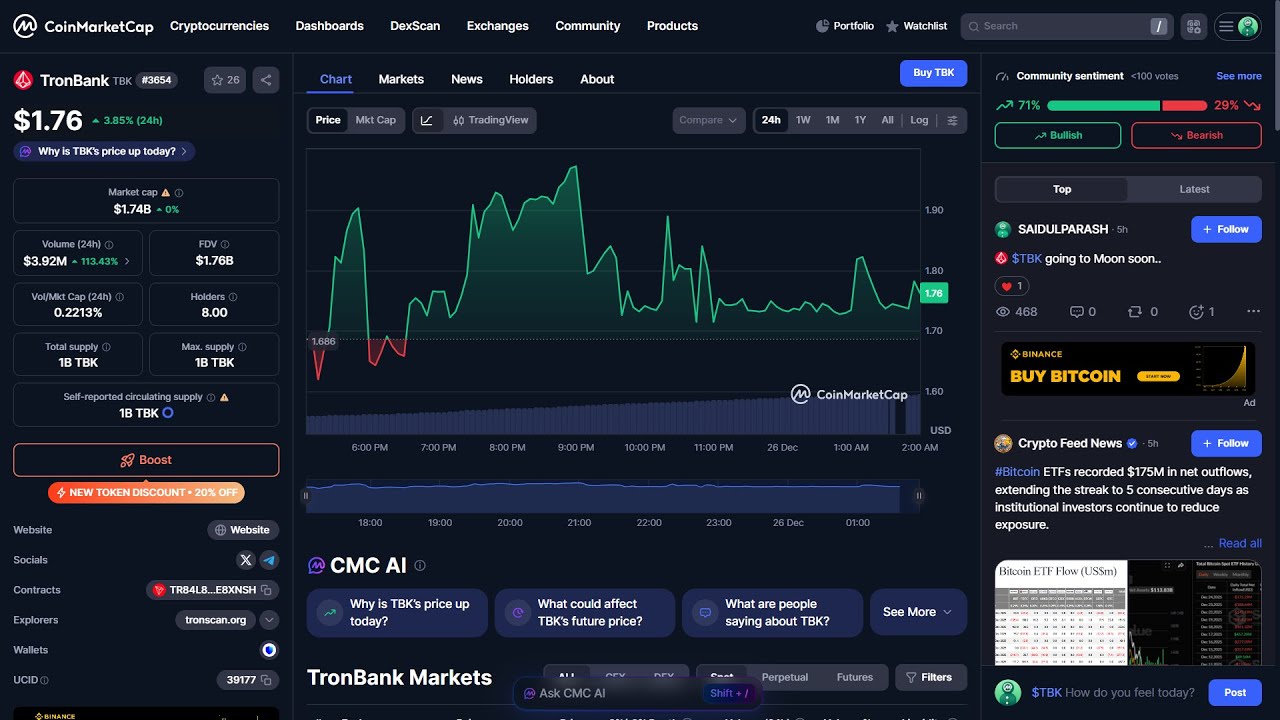Select Mkt Cap chart mode
This screenshot has width=1280, height=720.
tap(376, 120)
